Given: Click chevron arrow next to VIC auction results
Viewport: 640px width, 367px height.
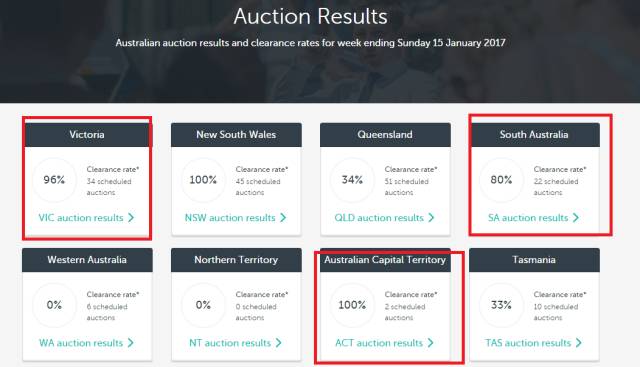Looking at the screenshot, I should click(x=131, y=218).
